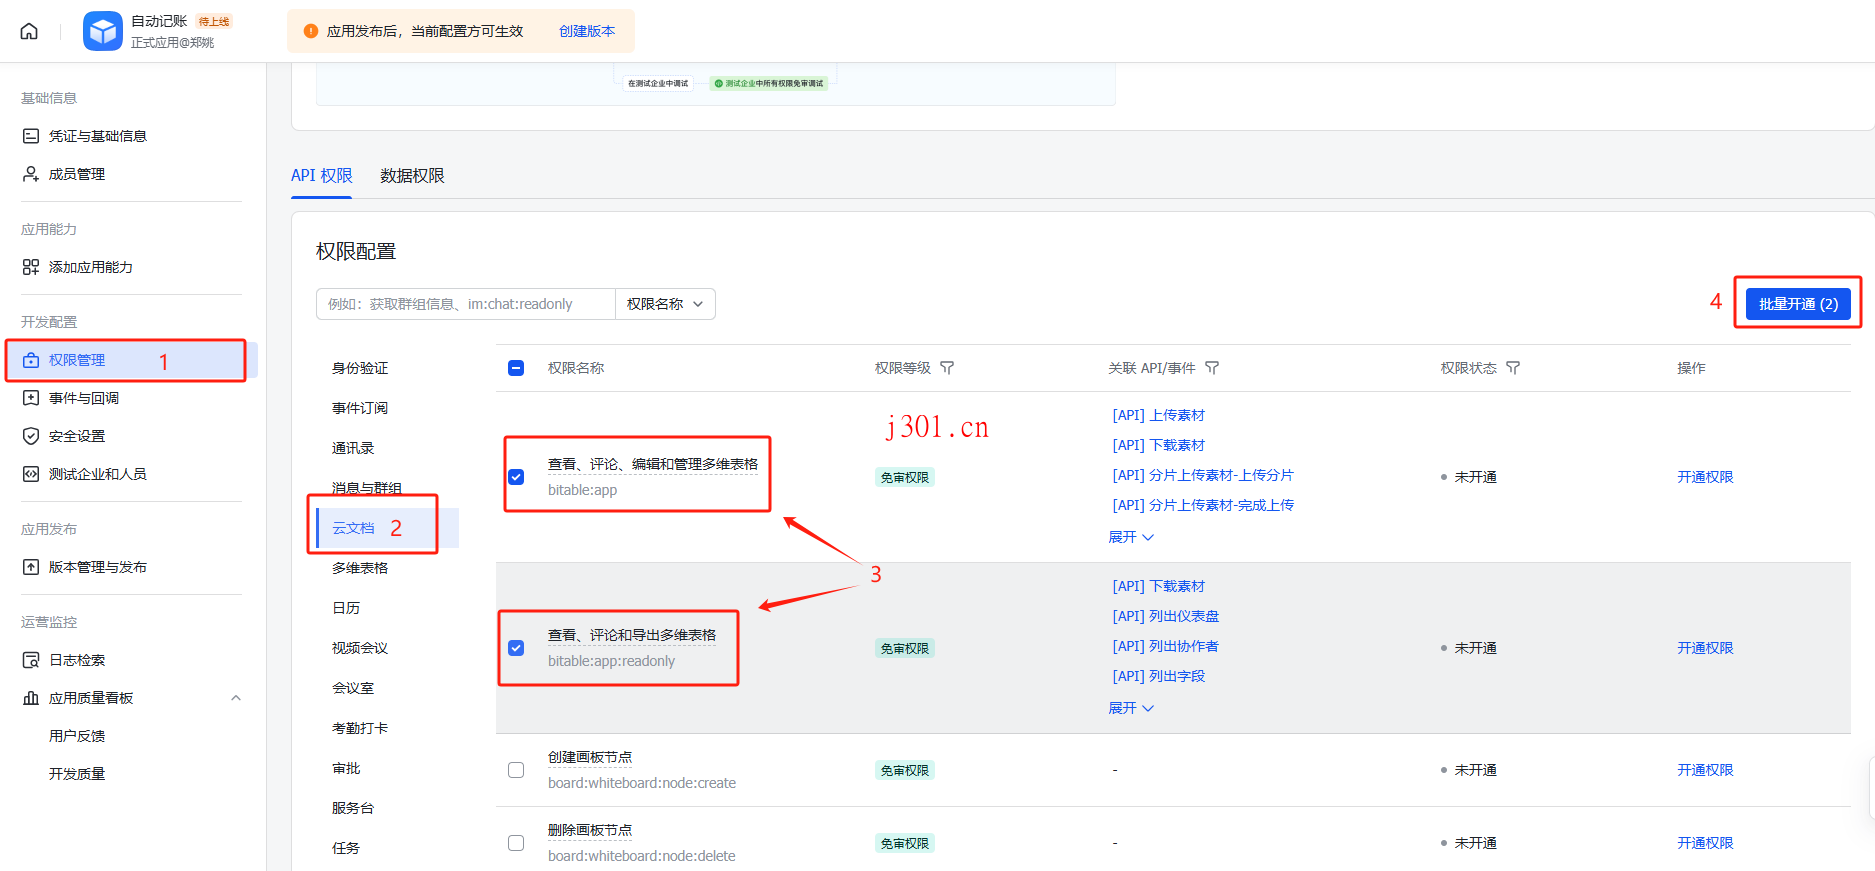1875x871 pixels.
Task: Click 创建版本 link
Action: [x=587, y=31]
